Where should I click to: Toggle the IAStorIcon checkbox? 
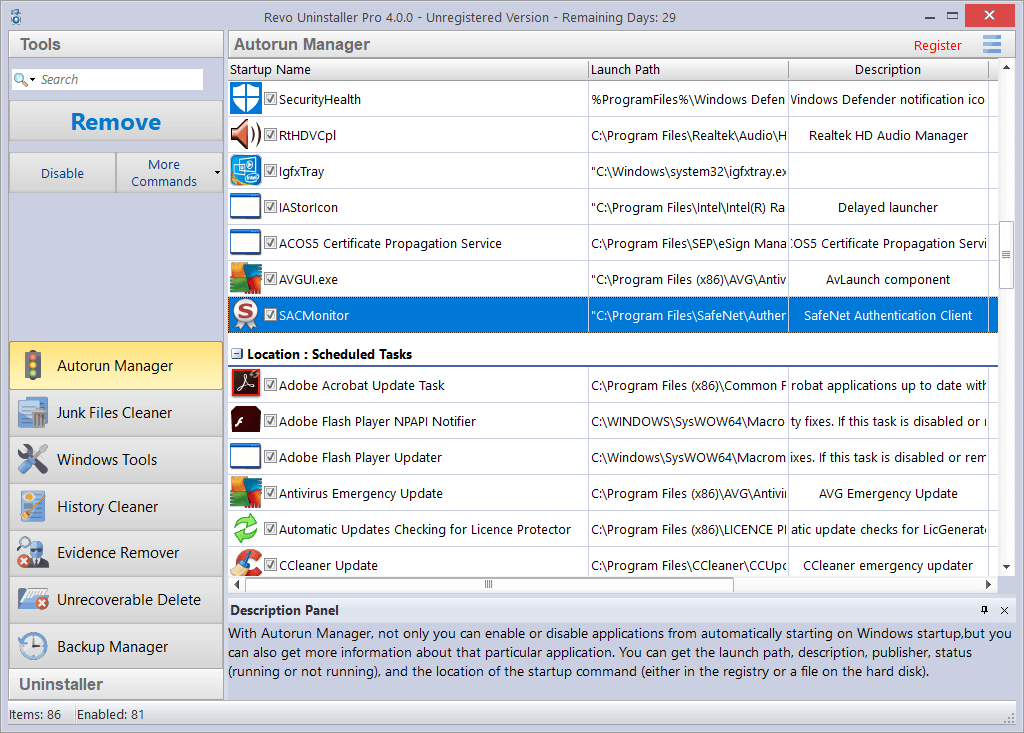(270, 206)
